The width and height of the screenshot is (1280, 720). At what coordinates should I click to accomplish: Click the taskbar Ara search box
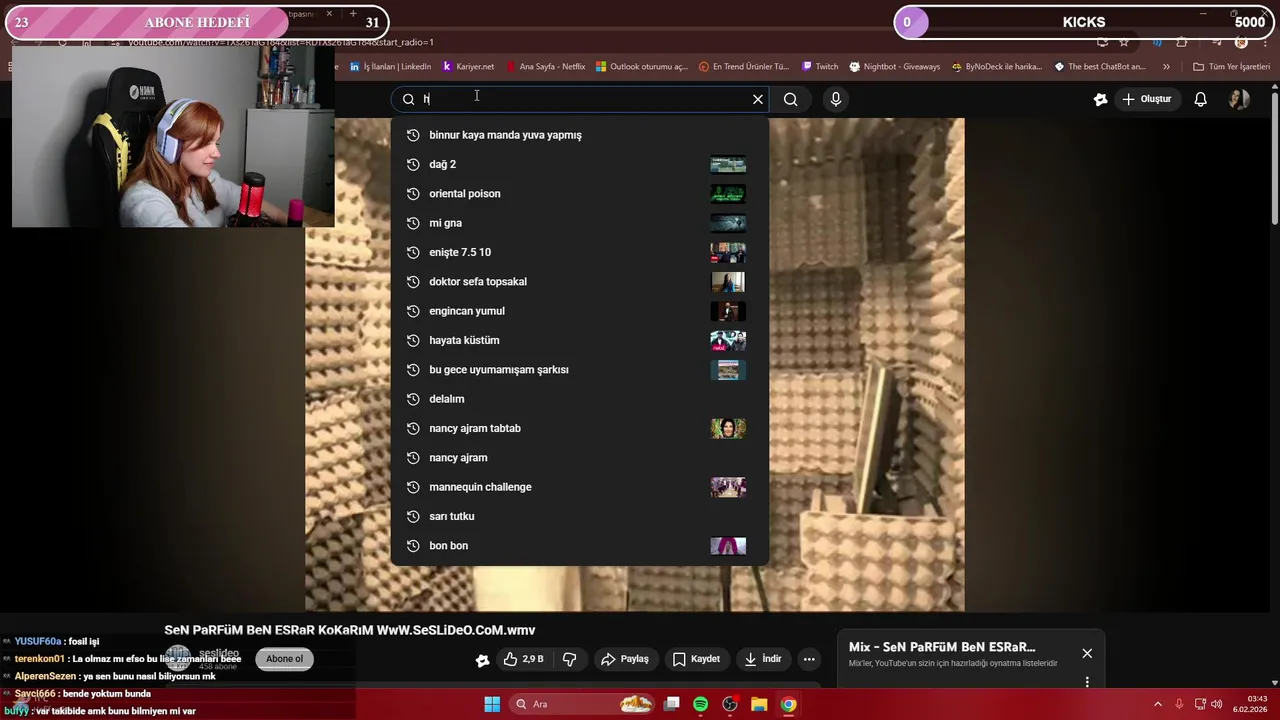583,704
